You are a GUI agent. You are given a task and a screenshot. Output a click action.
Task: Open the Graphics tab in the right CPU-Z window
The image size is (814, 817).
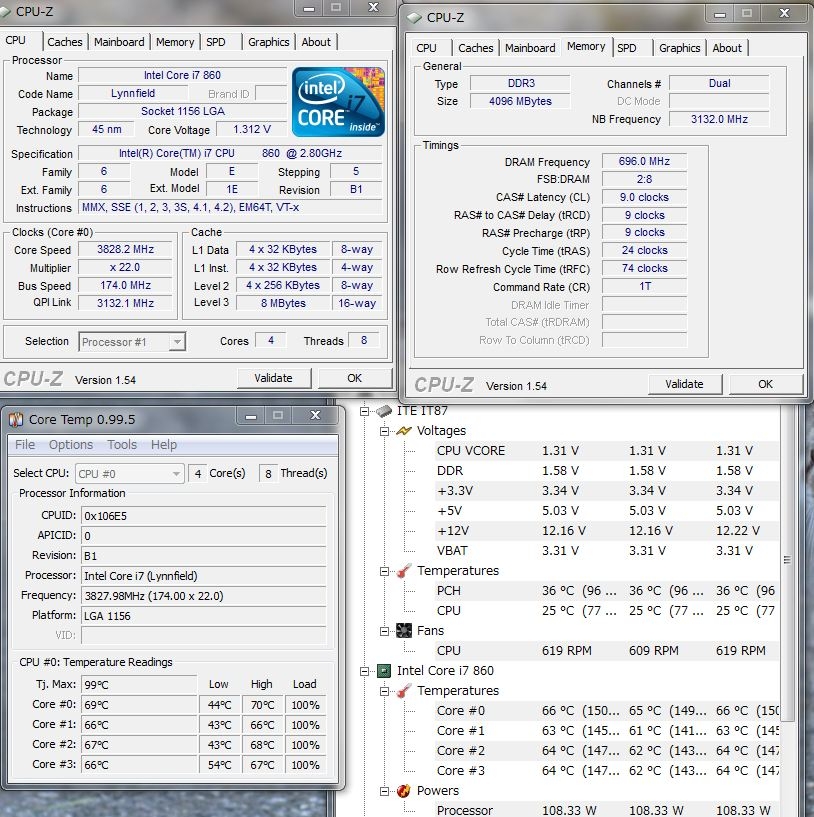coord(680,48)
